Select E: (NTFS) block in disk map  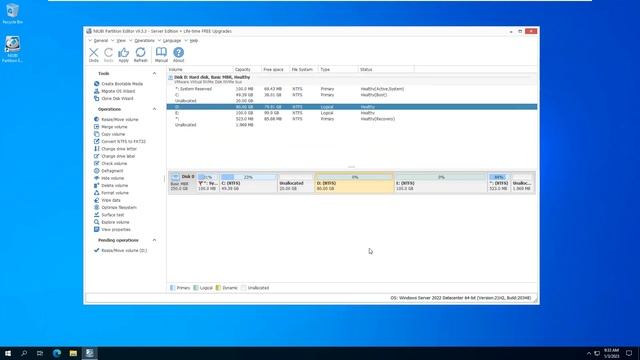point(441,183)
